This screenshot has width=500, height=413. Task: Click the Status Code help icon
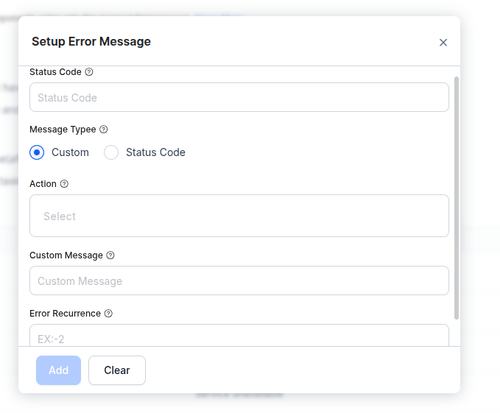(89, 72)
